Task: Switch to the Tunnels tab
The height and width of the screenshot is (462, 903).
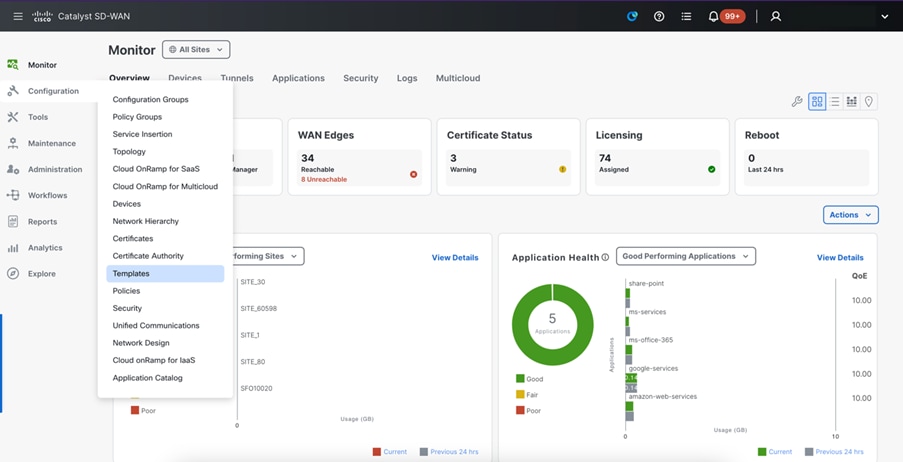Action: point(237,78)
